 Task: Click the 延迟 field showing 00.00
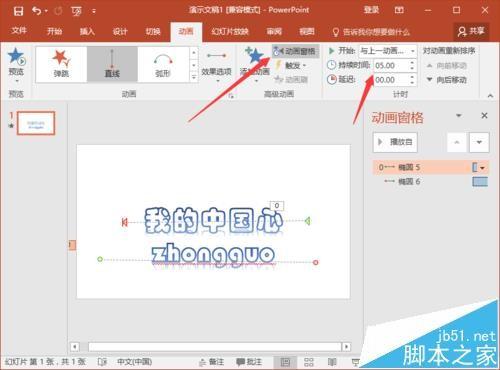coord(391,80)
